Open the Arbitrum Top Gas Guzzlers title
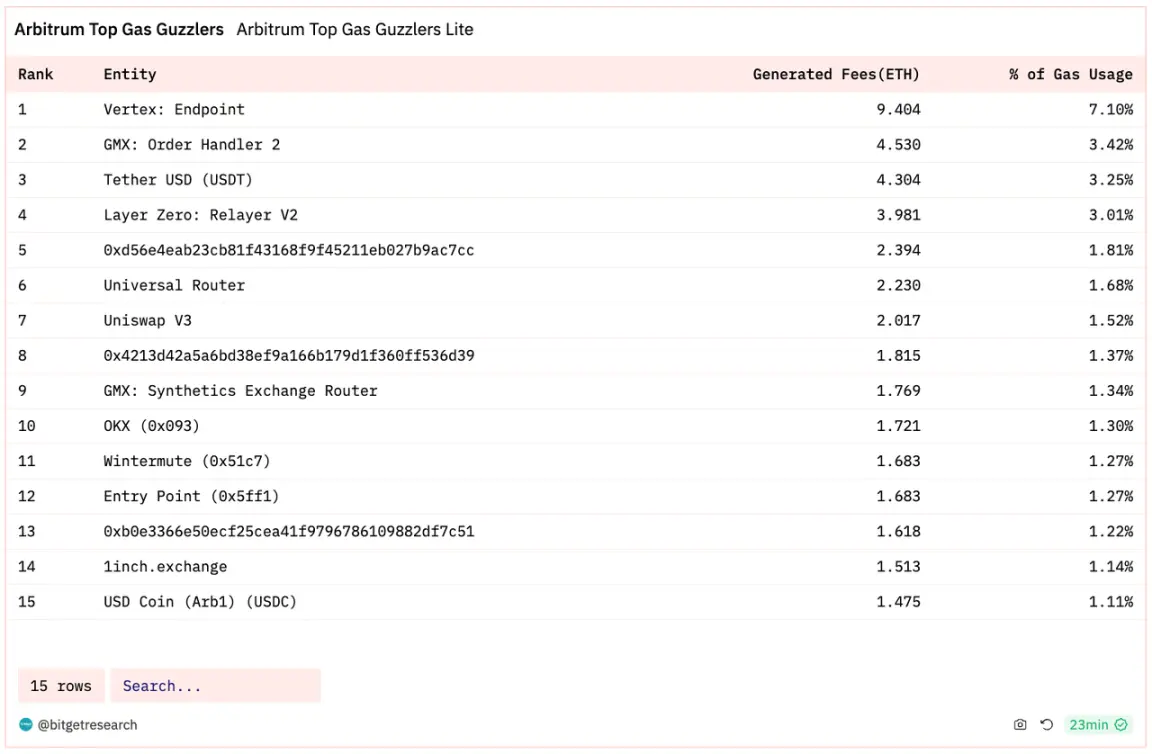Screen dimensions: 1152x754 119,30
